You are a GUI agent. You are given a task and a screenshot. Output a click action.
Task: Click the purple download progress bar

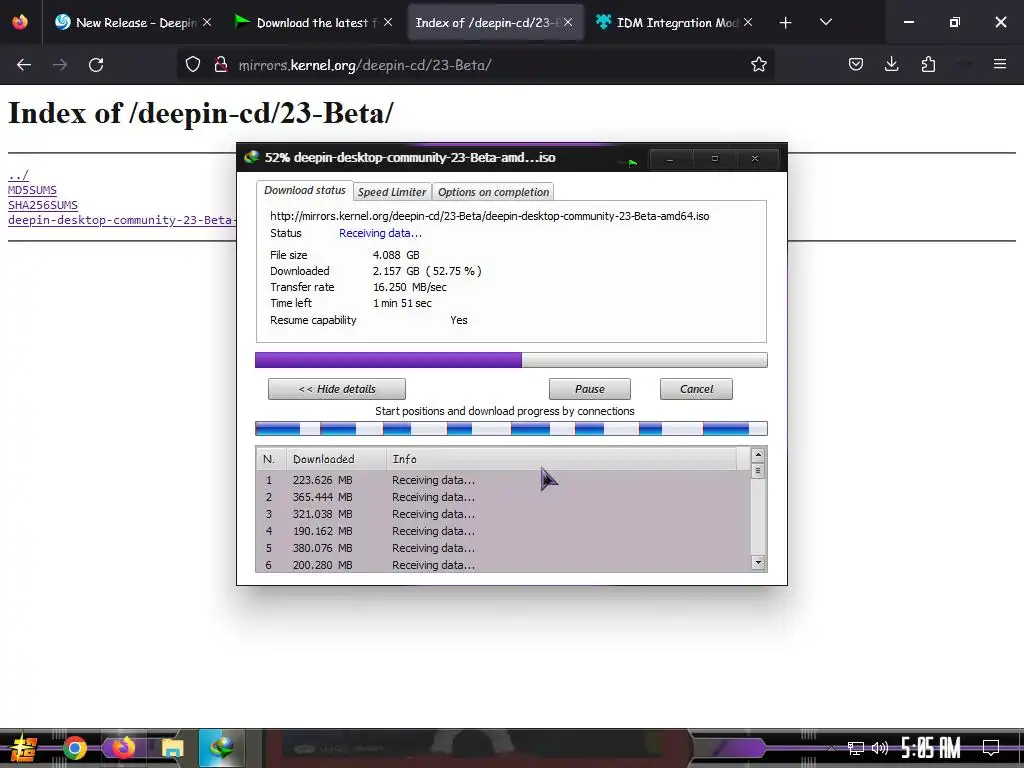[x=511, y=360]
